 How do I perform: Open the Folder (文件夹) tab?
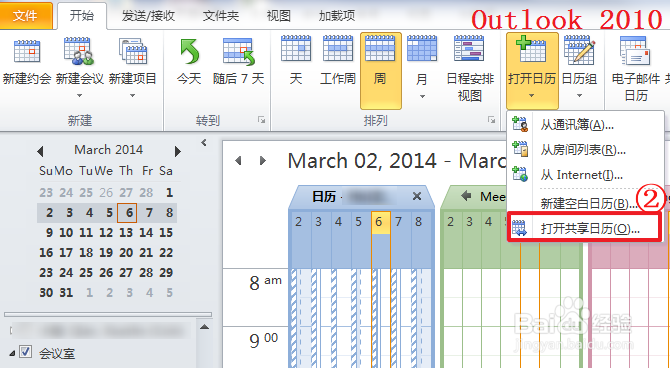[221, 16]
